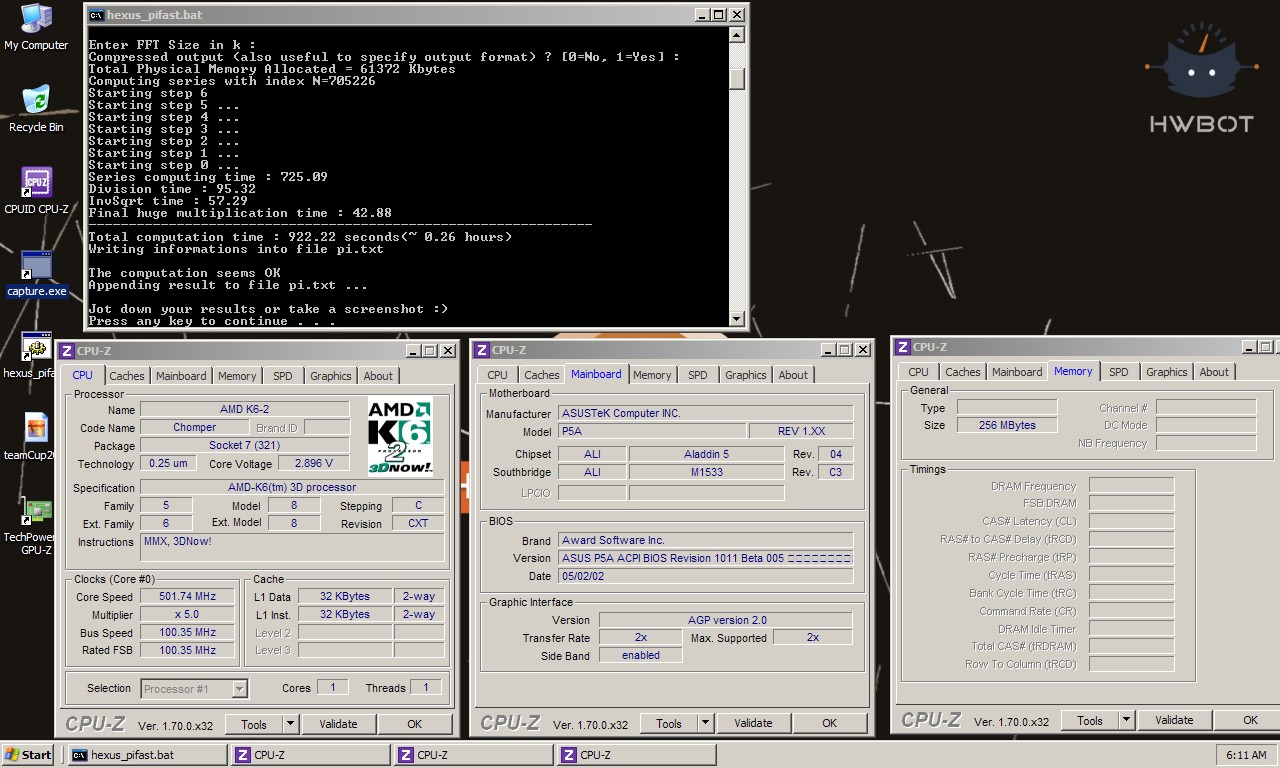Open SPD tab in left CPU-Z window
Viewport: 1280px width, 768px height.
[x=283, y=376]
